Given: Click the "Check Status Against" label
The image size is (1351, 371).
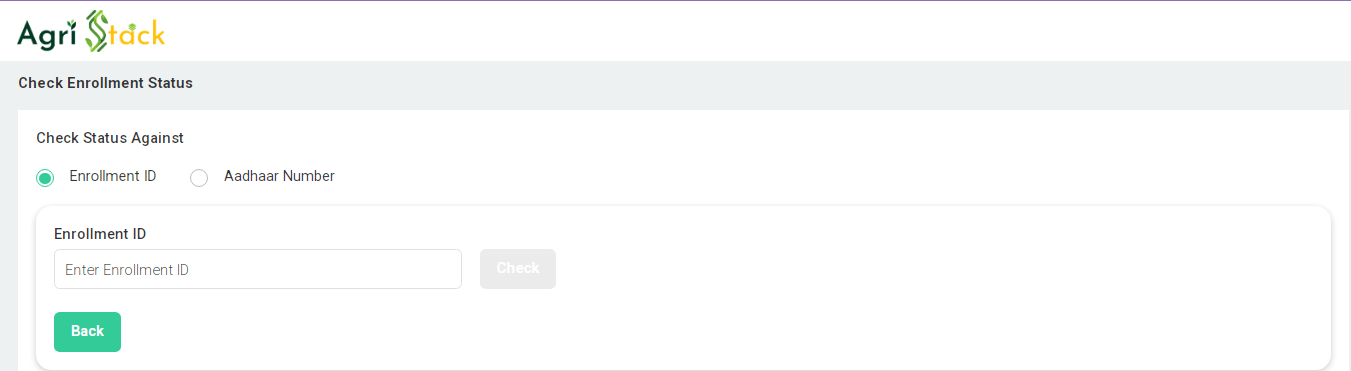Looking at the screenshot, I should tap(110, 138).
